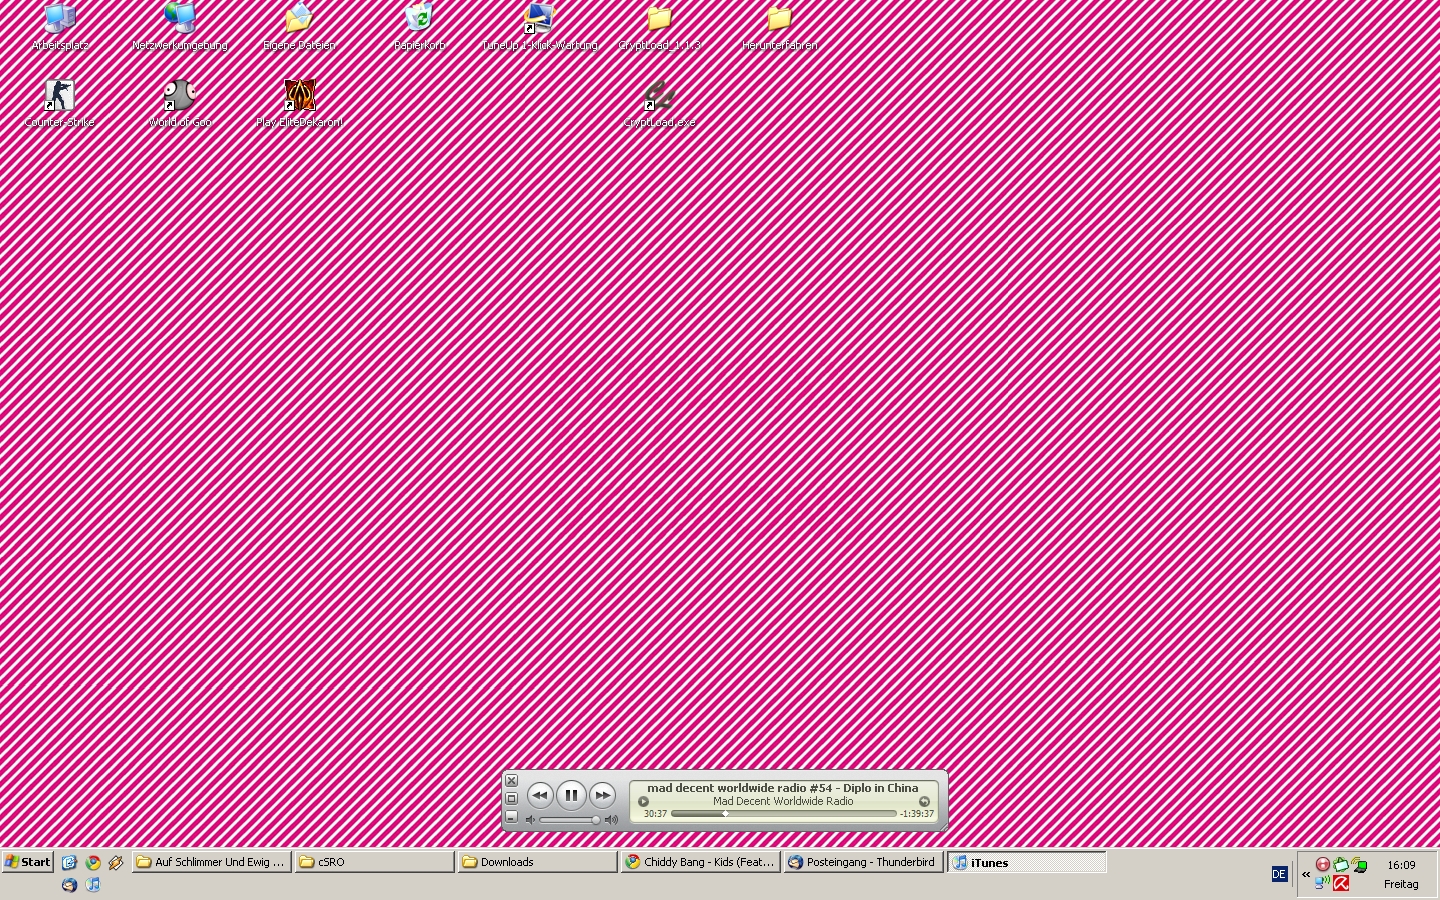
Task: Open the DE keyboard language selector
Action: point(1279,874)
